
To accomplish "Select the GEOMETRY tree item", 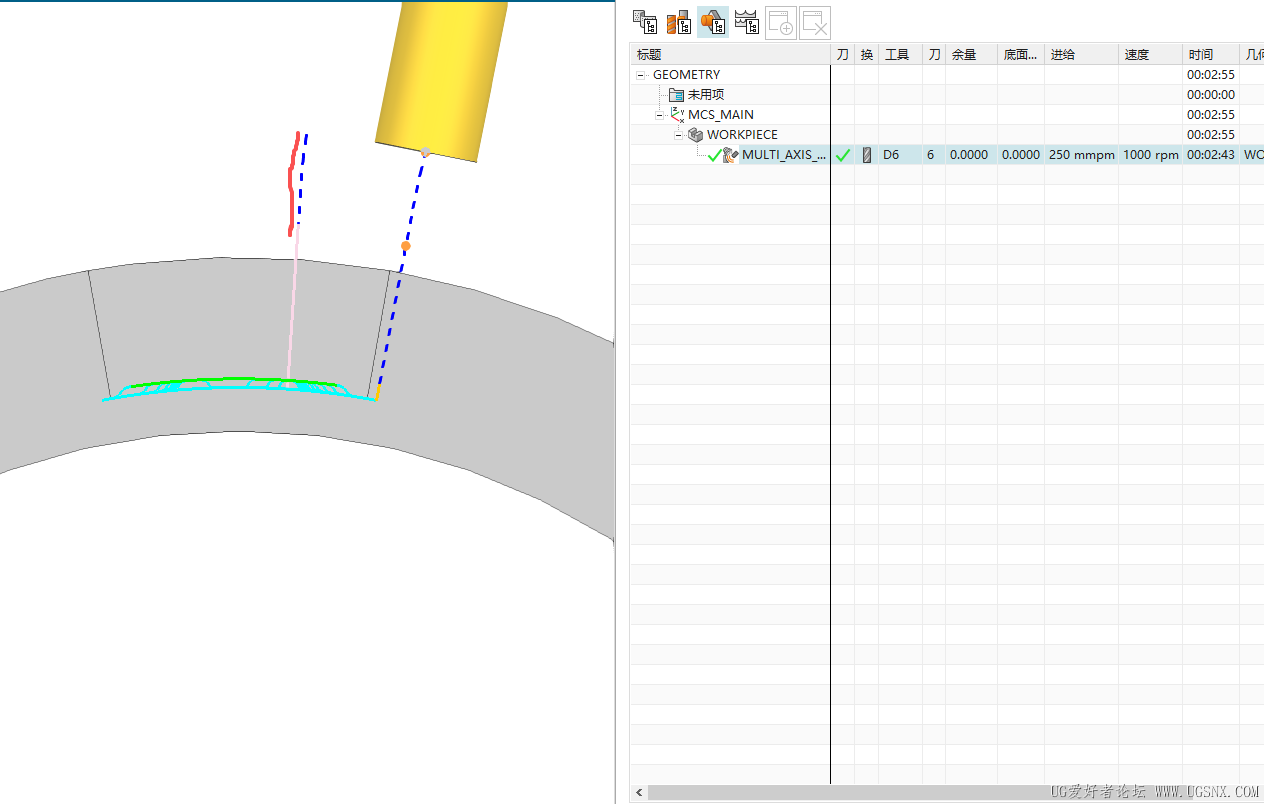I will [686, 75].
